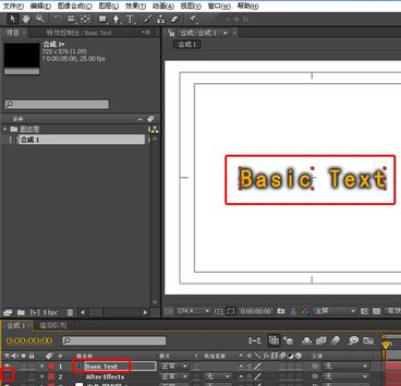The height and width of the screenshot is (386, 401).
Task: Click label color swatch of layer 2
Action: tap(51, 377)
